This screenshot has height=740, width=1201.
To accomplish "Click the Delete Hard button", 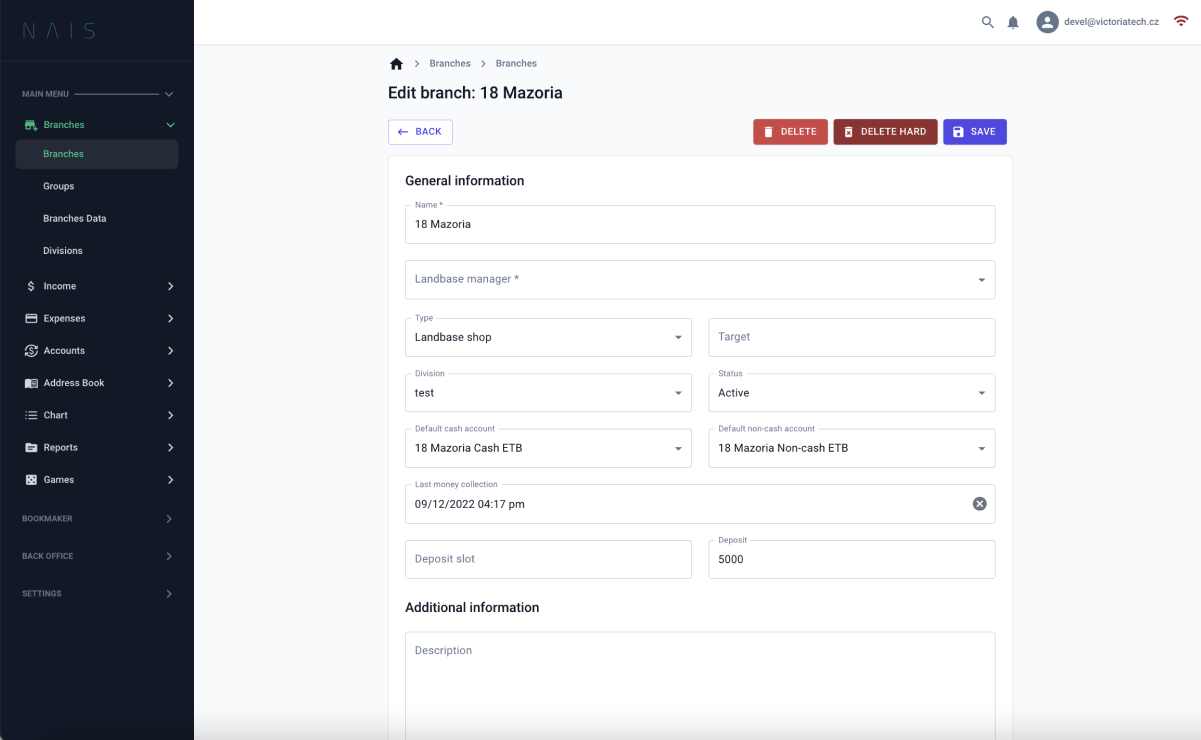I will 885,132.
